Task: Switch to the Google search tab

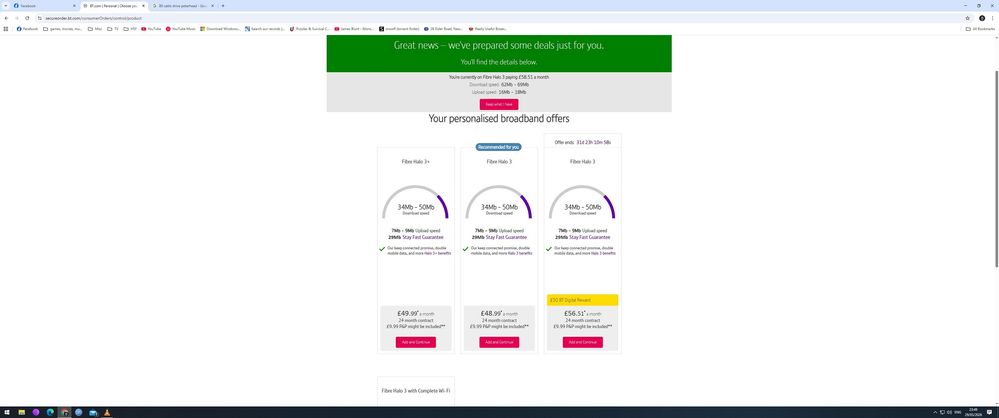Action: click(183, 6)
